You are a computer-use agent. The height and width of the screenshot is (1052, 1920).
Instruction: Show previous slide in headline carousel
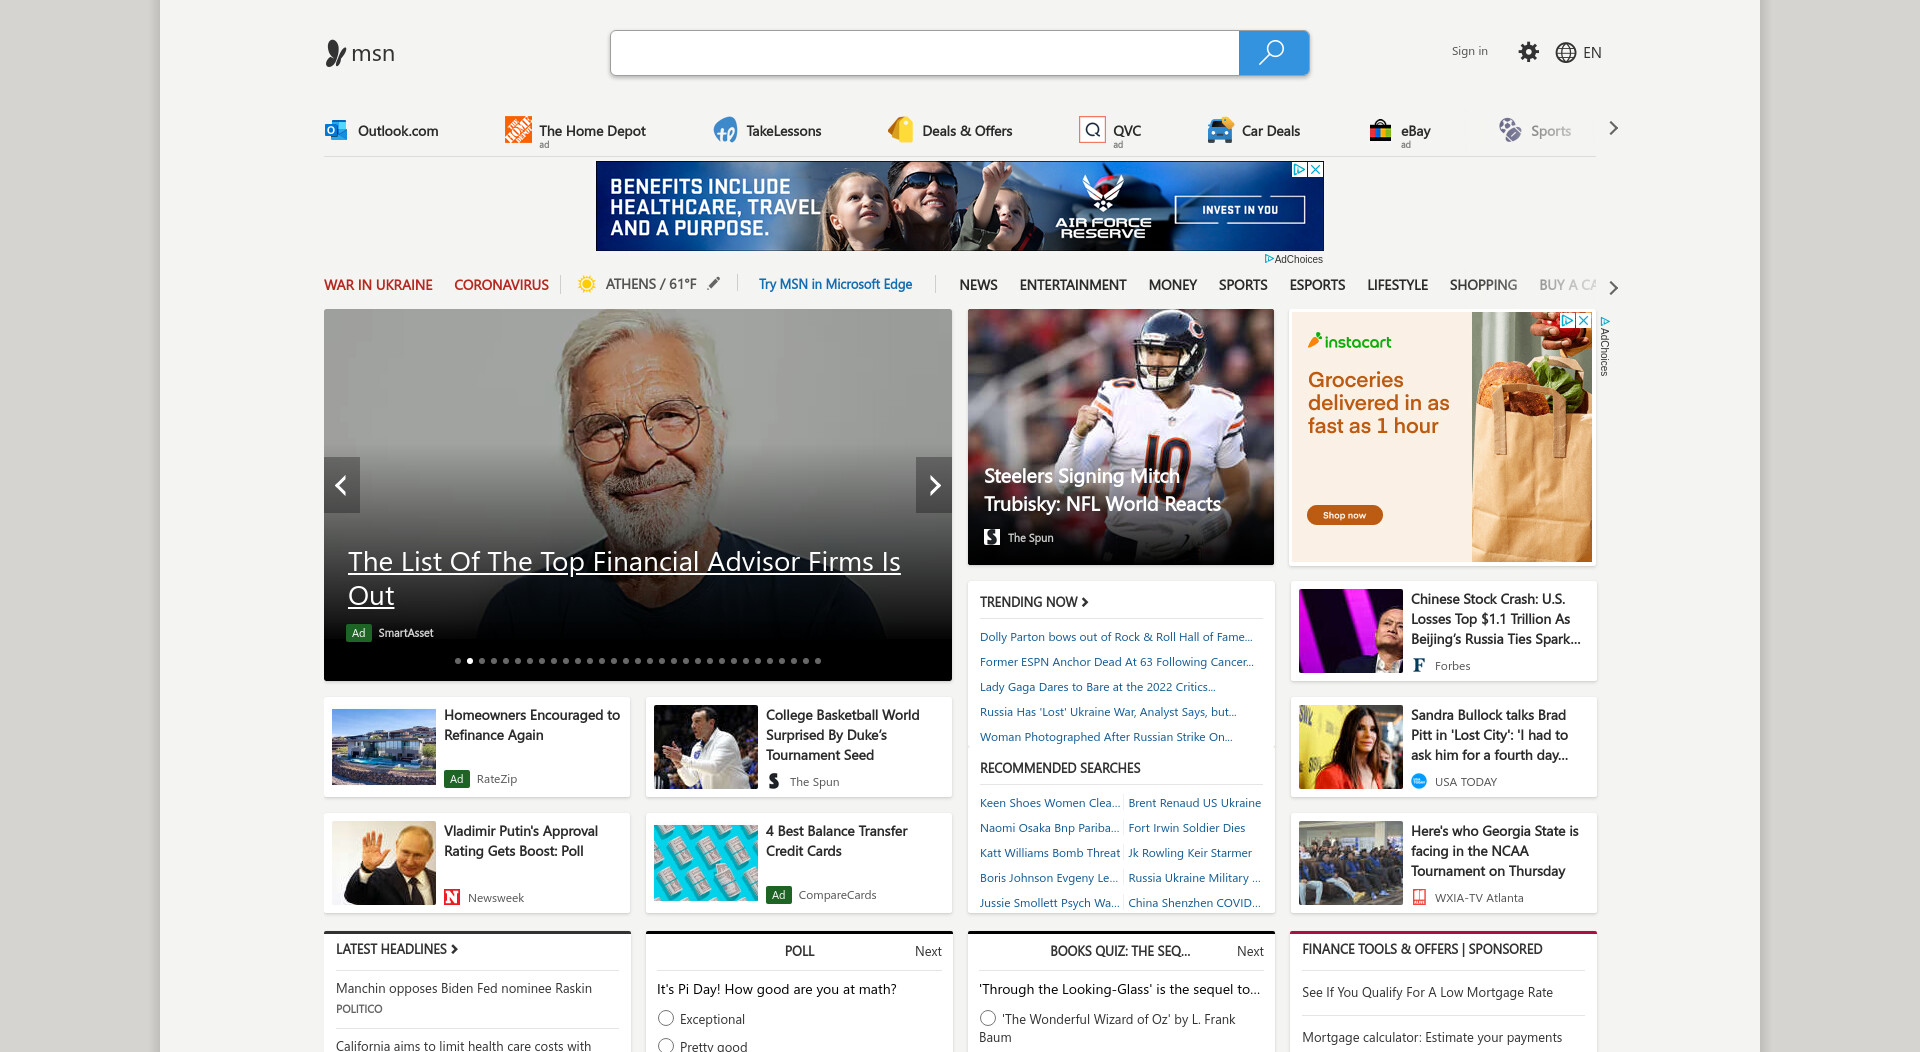(342, 485)
